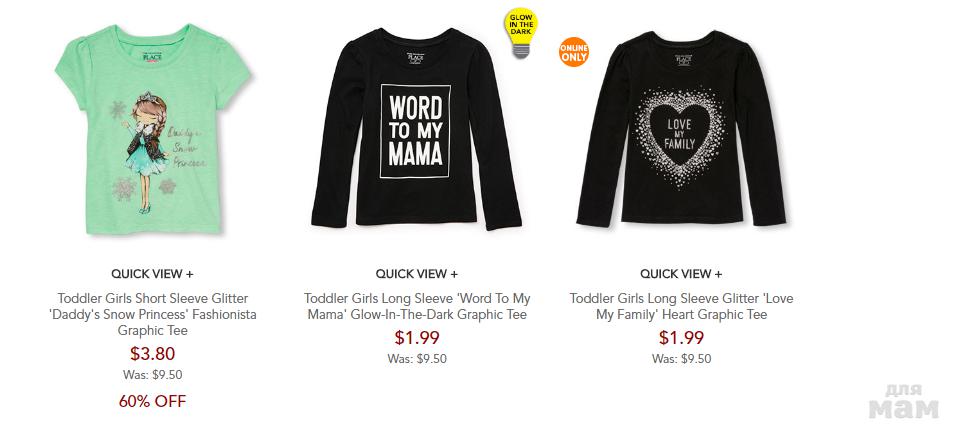Click the $3.80 price on green tee
The image size is (954, 433).
[153, 353]
